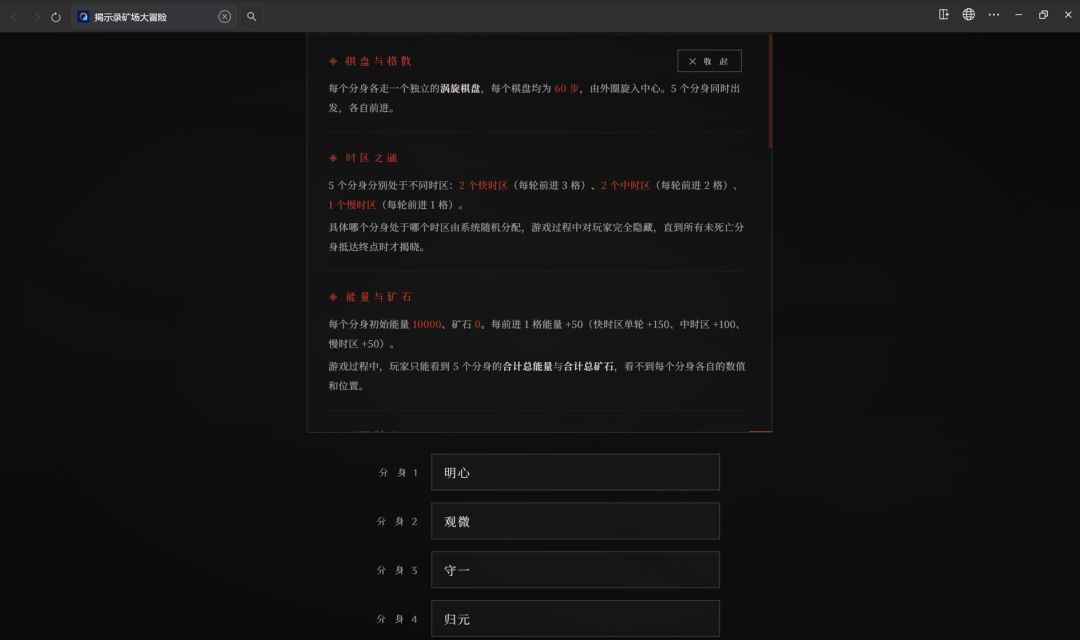Select the 揭示录矿场大冒险 tab
This screenshot has width=1080, height=640.
(153, 17)
